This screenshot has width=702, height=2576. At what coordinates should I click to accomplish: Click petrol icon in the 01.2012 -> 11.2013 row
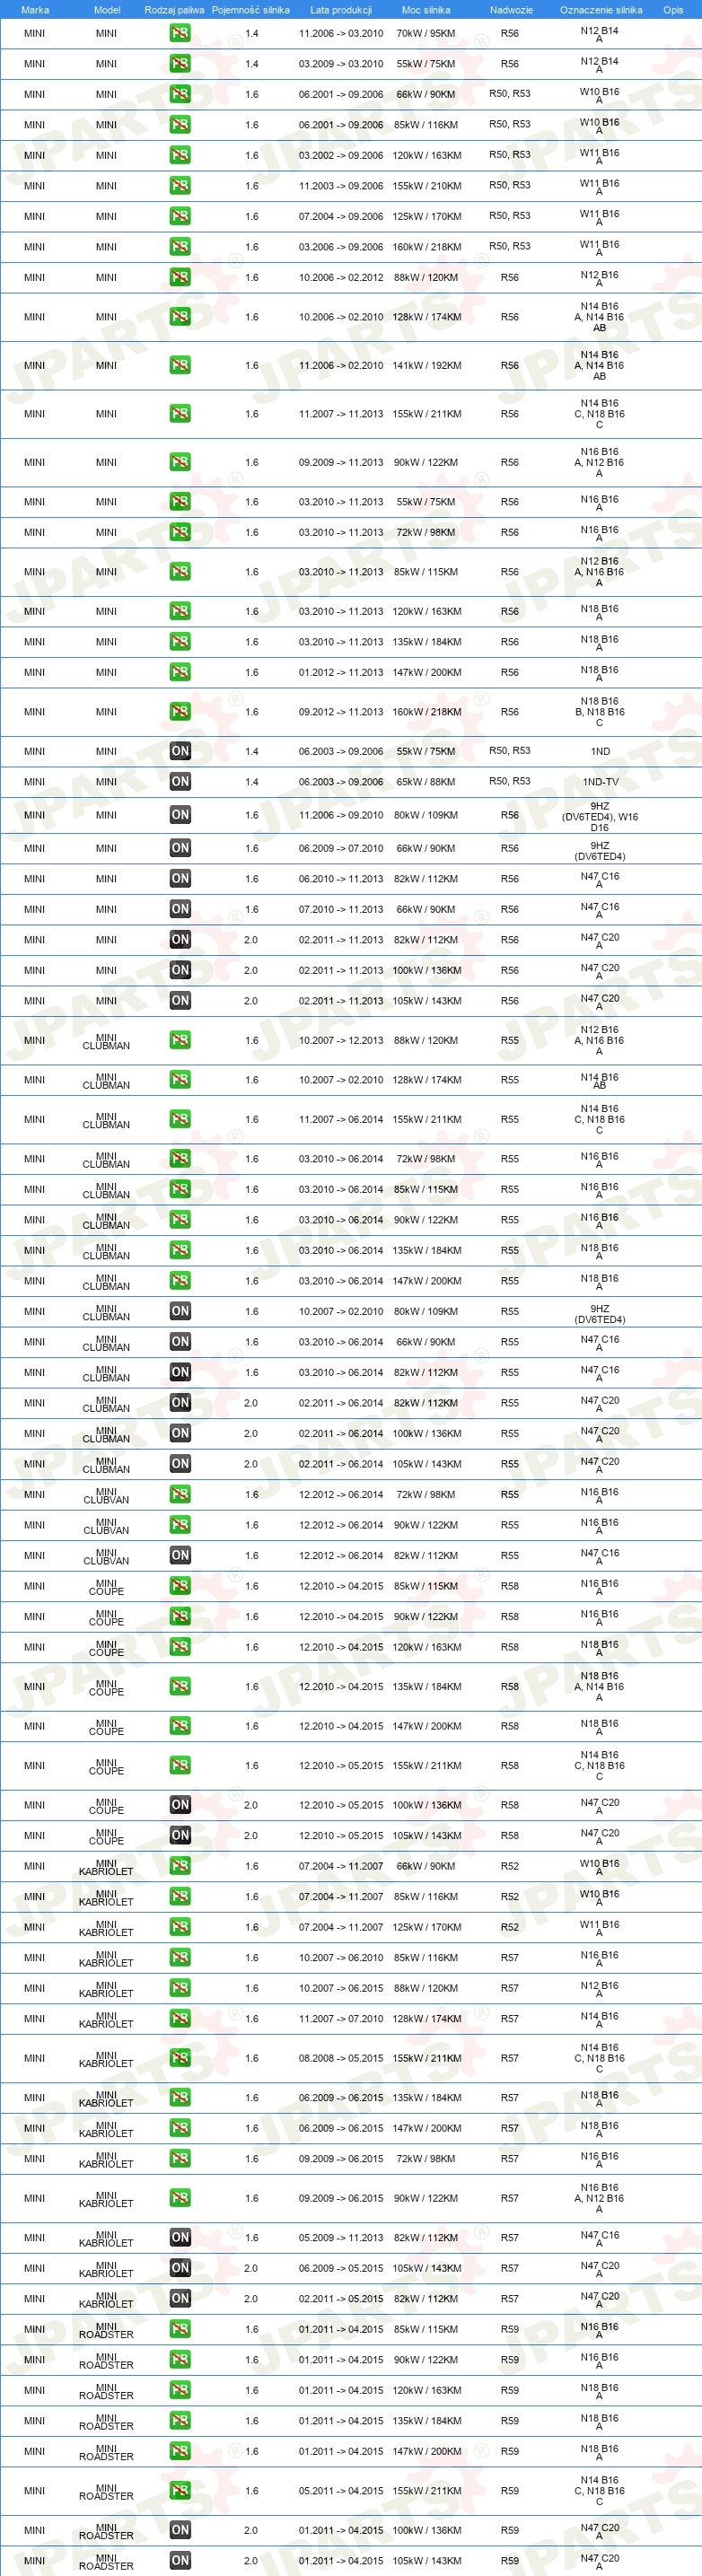180,672
